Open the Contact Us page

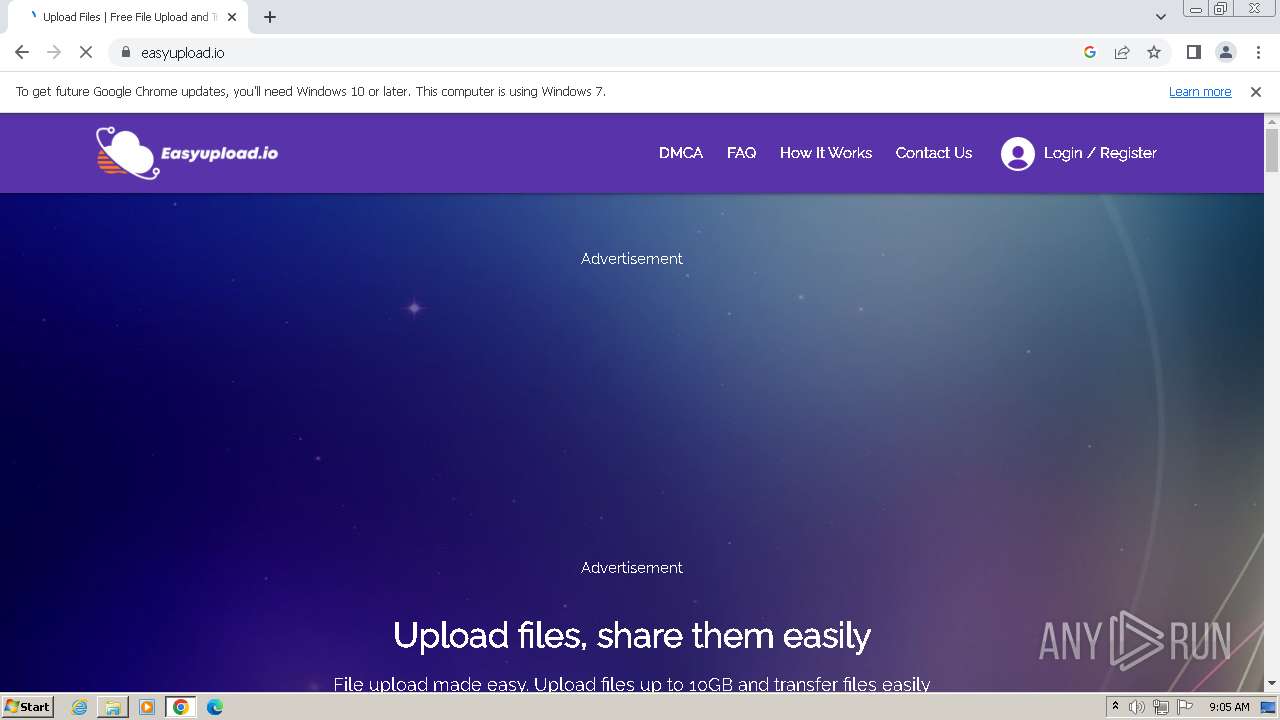click(x=934, y=153)
